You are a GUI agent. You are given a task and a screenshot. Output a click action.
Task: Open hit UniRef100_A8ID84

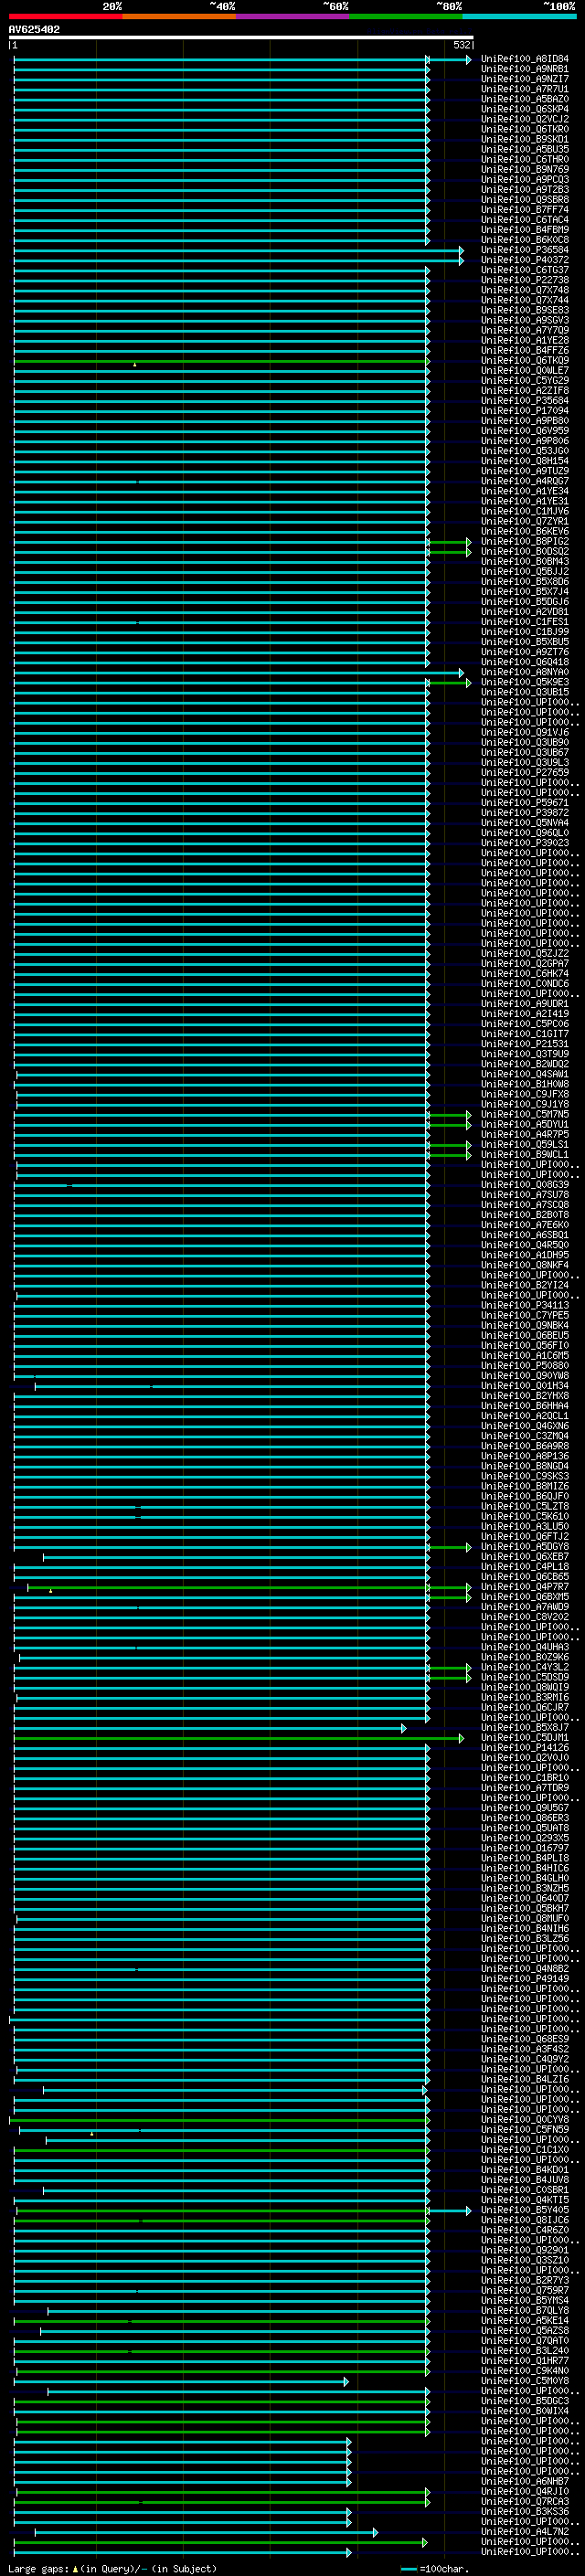click(524, 59)
